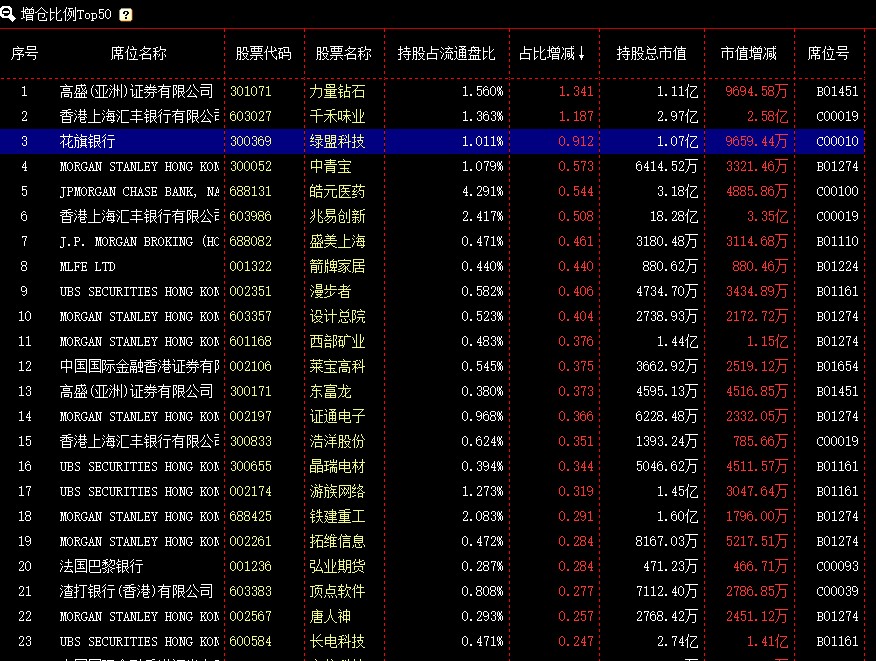Click the 持股总市值 column header

point(651,53)
